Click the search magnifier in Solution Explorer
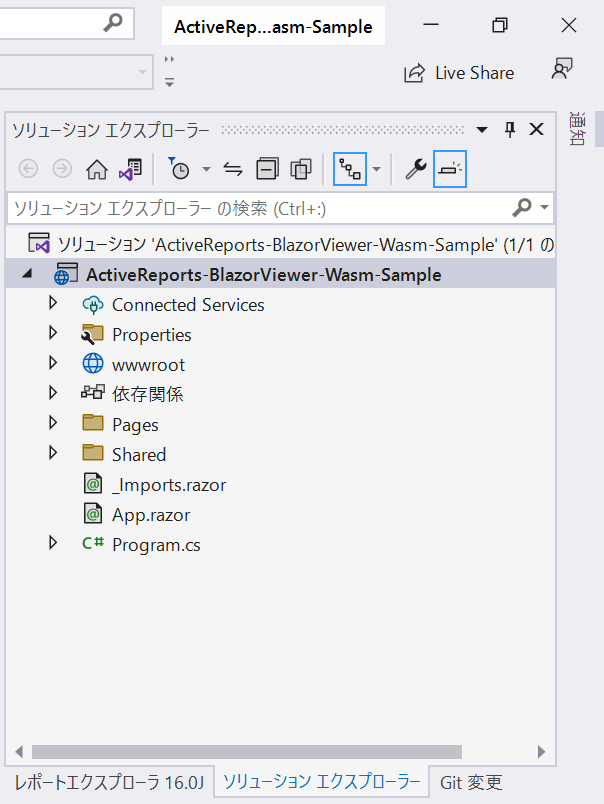The width and height of the screenshot is (604, 804). point(521,208)
